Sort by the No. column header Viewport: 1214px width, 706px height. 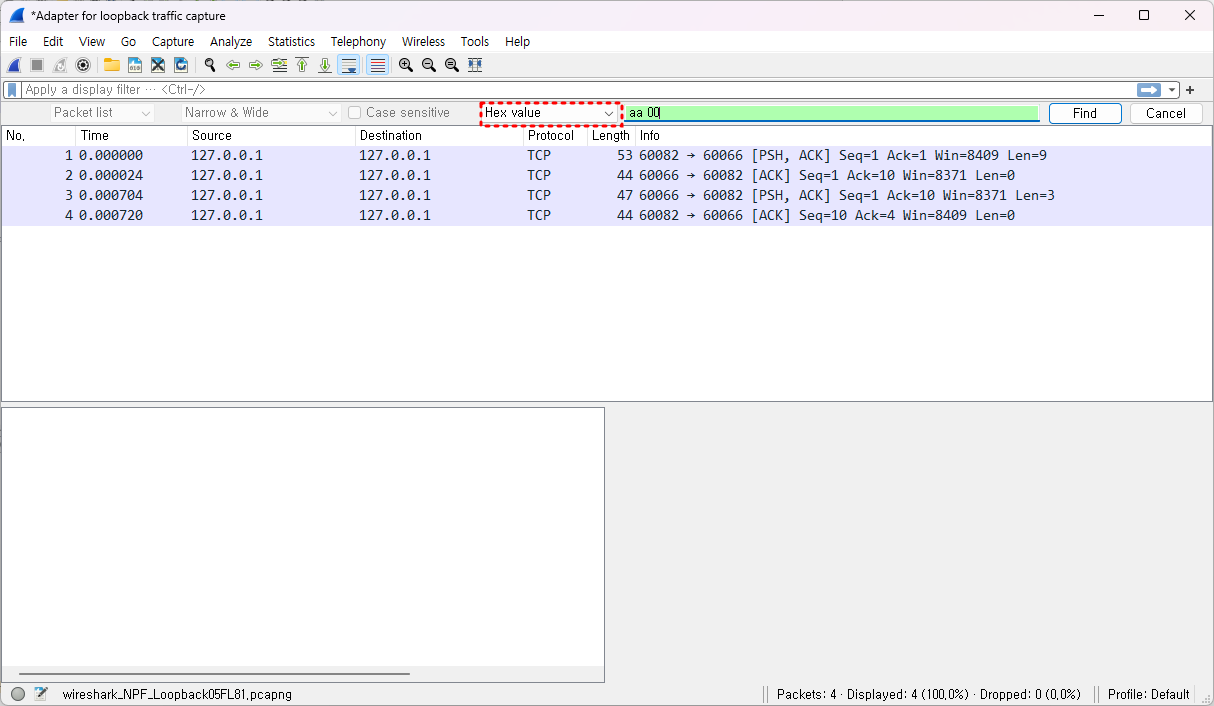click(x=39, y=136)
